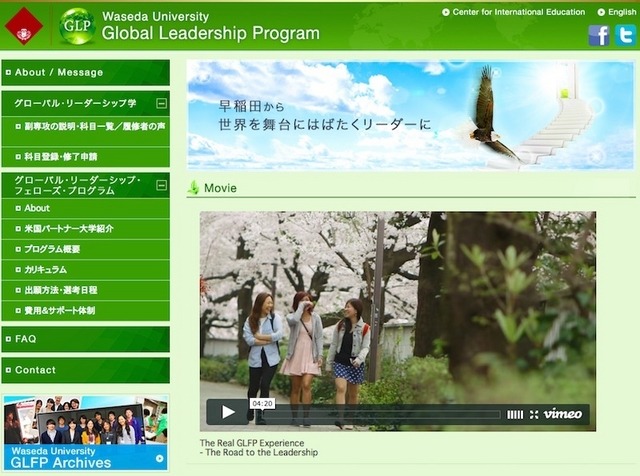Click the green GLP globe logo
The width and height of the screenshot is (640, 476).
77,26
